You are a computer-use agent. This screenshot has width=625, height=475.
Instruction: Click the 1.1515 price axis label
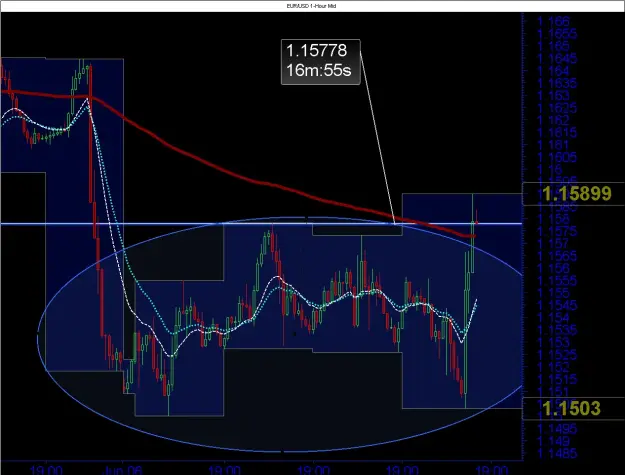click(x=557, y=379)
